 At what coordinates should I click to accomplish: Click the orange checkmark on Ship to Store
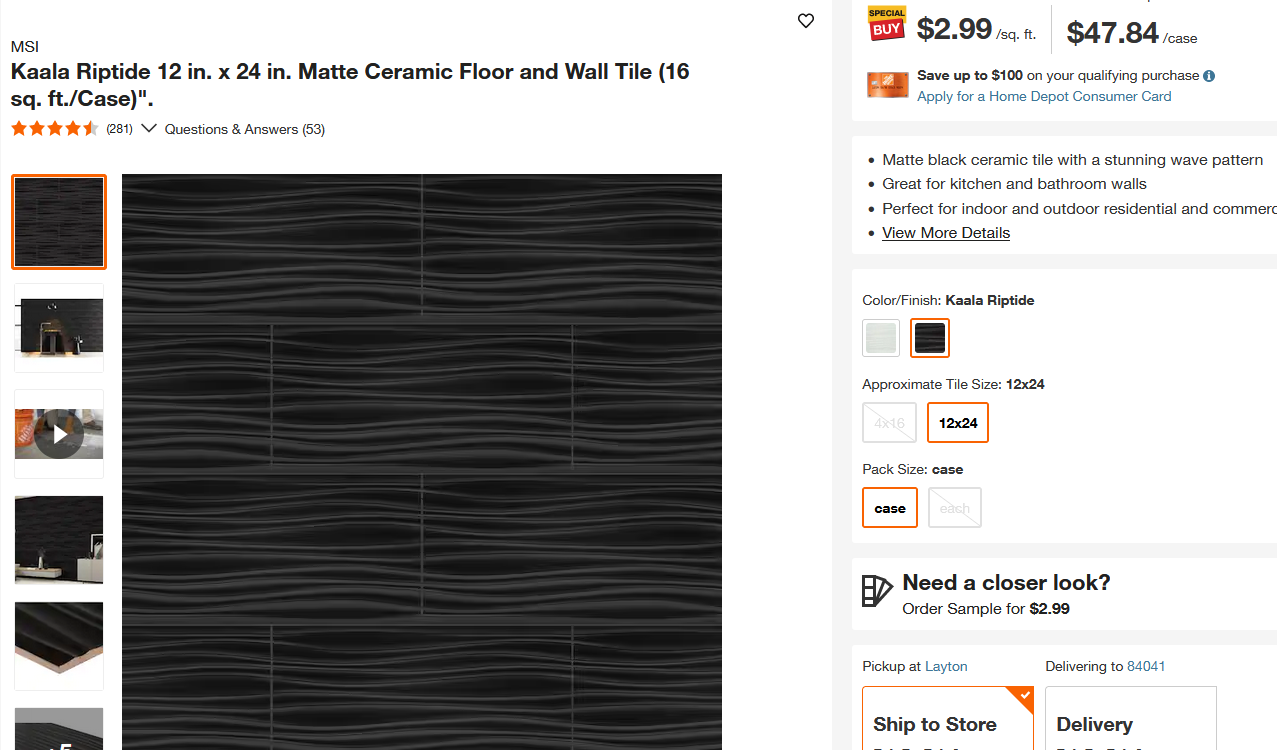[x=1023, y=694]
